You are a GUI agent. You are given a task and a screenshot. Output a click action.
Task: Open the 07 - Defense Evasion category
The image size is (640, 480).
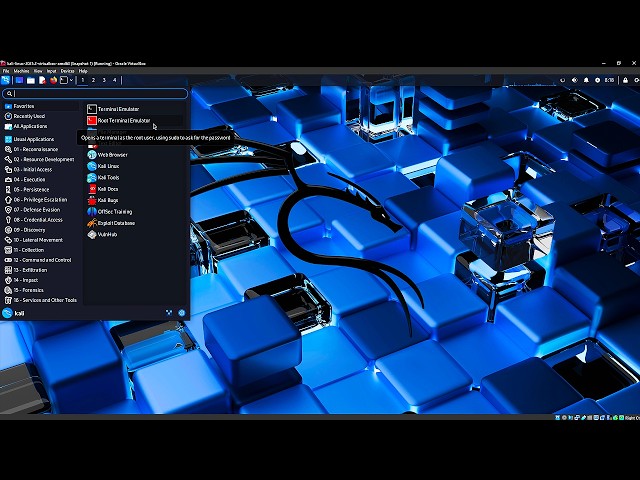[41, 210]
